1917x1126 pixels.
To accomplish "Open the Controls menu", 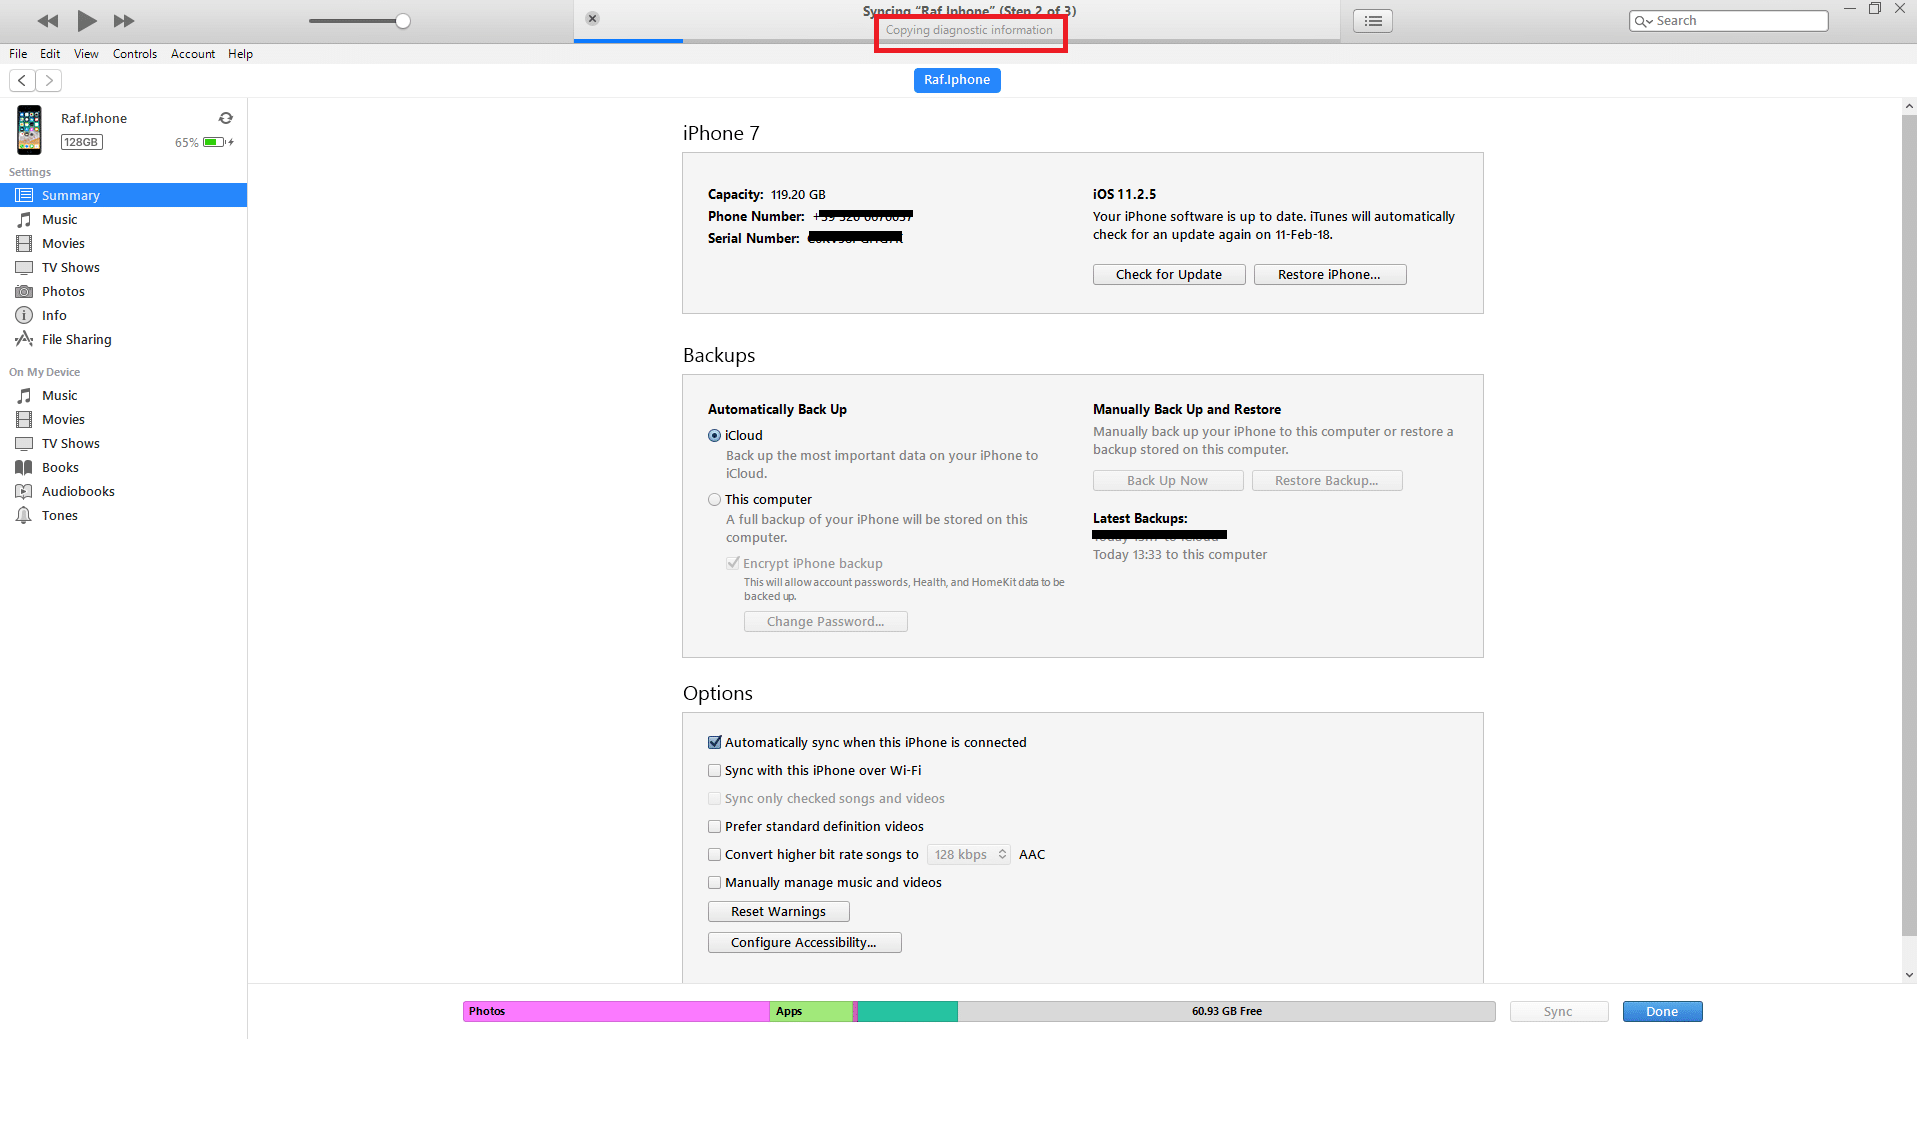I will tap(135, 54).
